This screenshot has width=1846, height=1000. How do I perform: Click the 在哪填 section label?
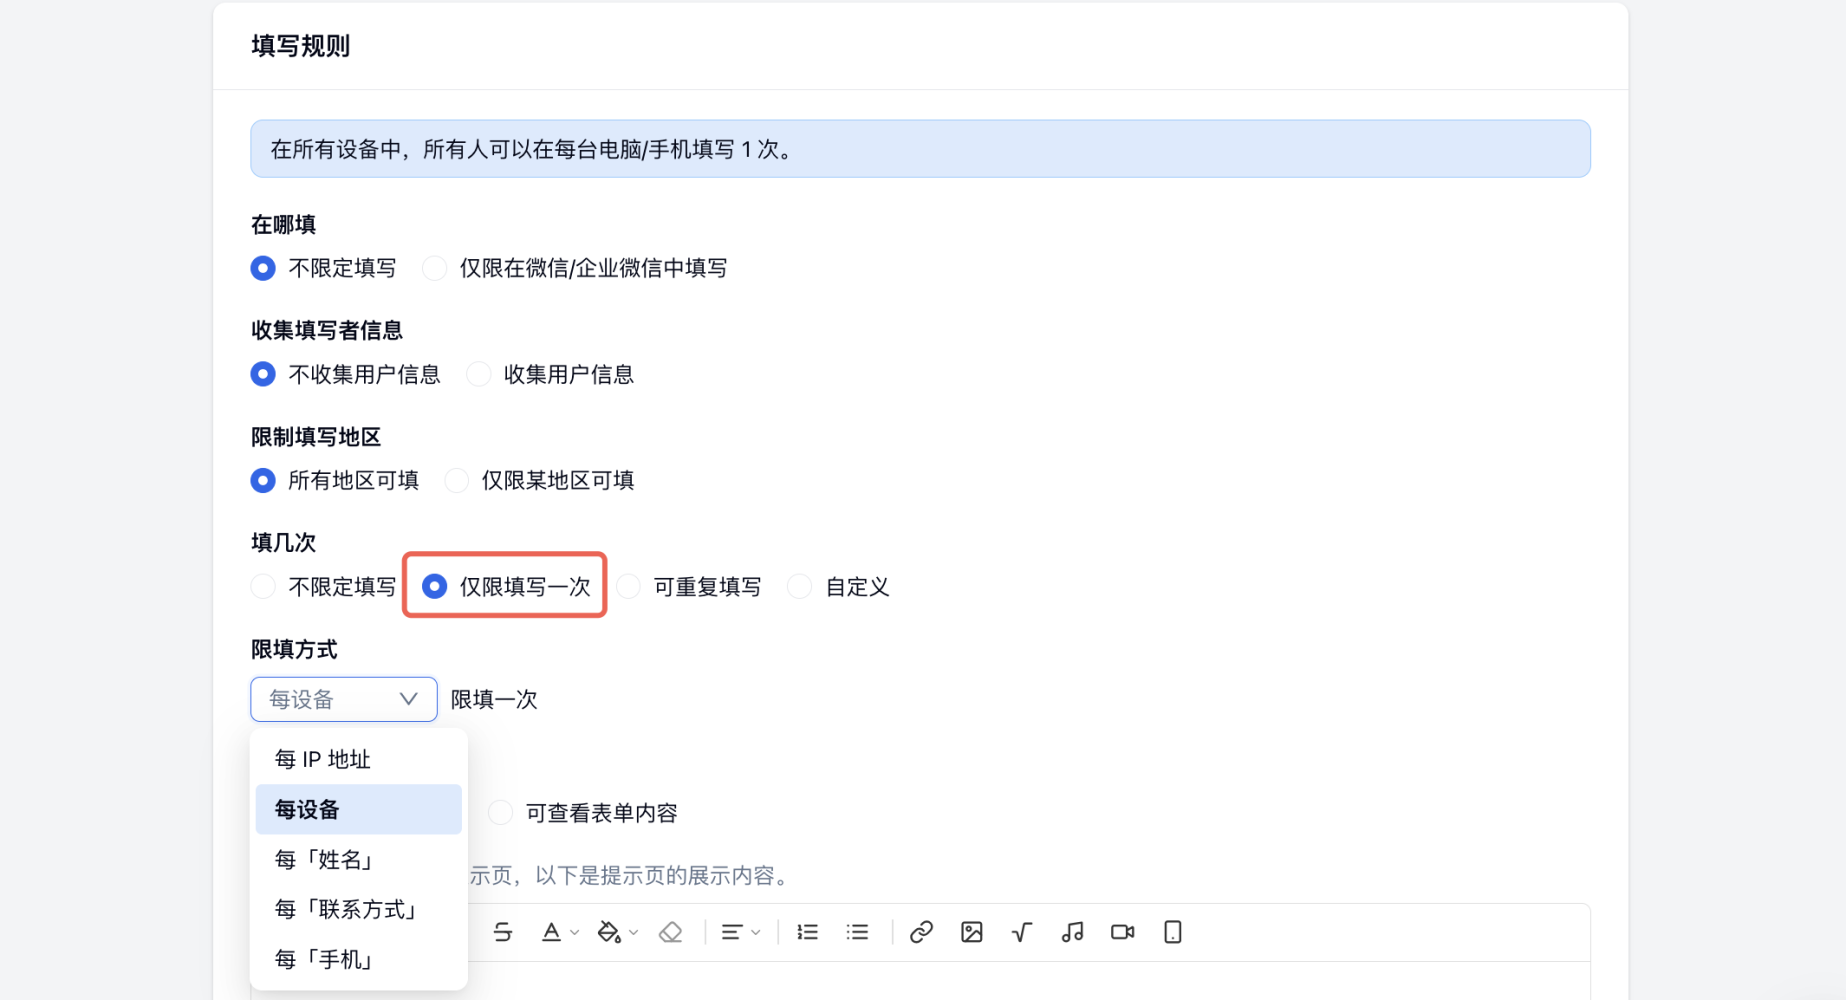tap(283, 224)
